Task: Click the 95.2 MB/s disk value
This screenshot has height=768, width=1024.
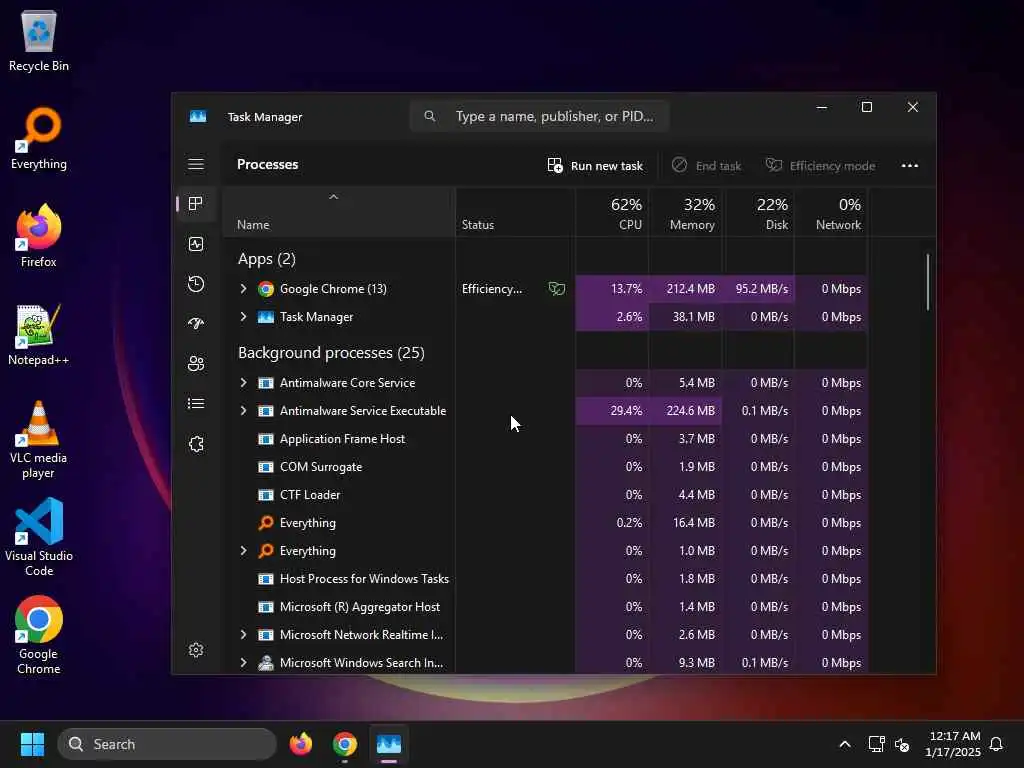Action: click(761, 289)
